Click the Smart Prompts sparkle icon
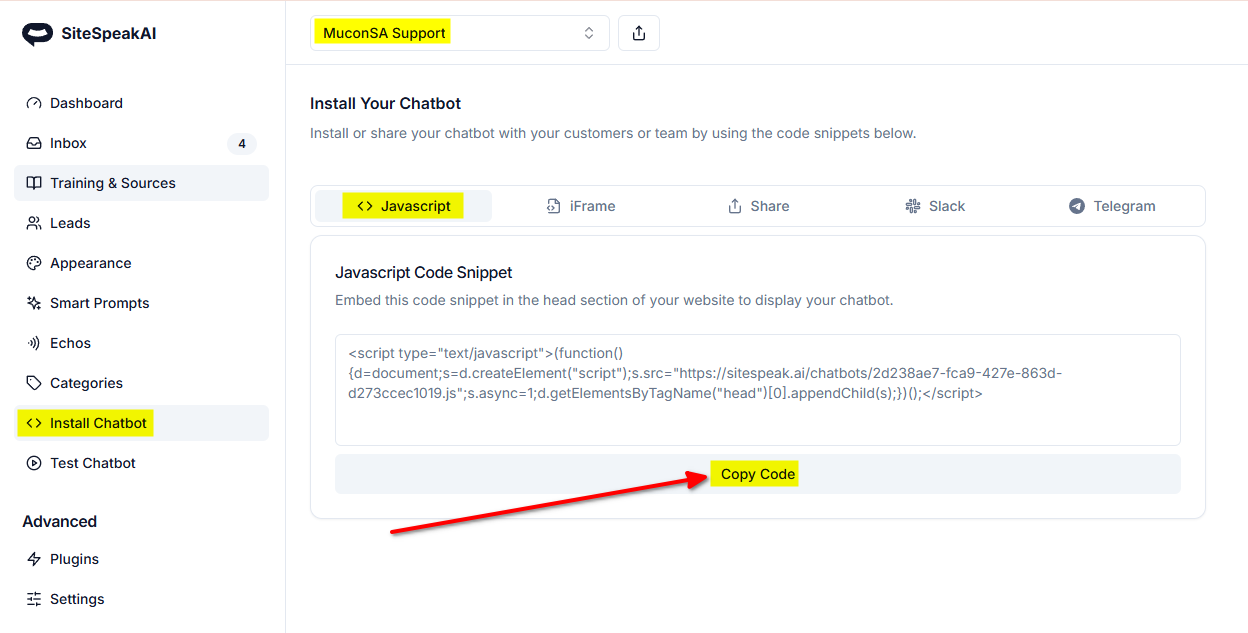 coord(34,303)
